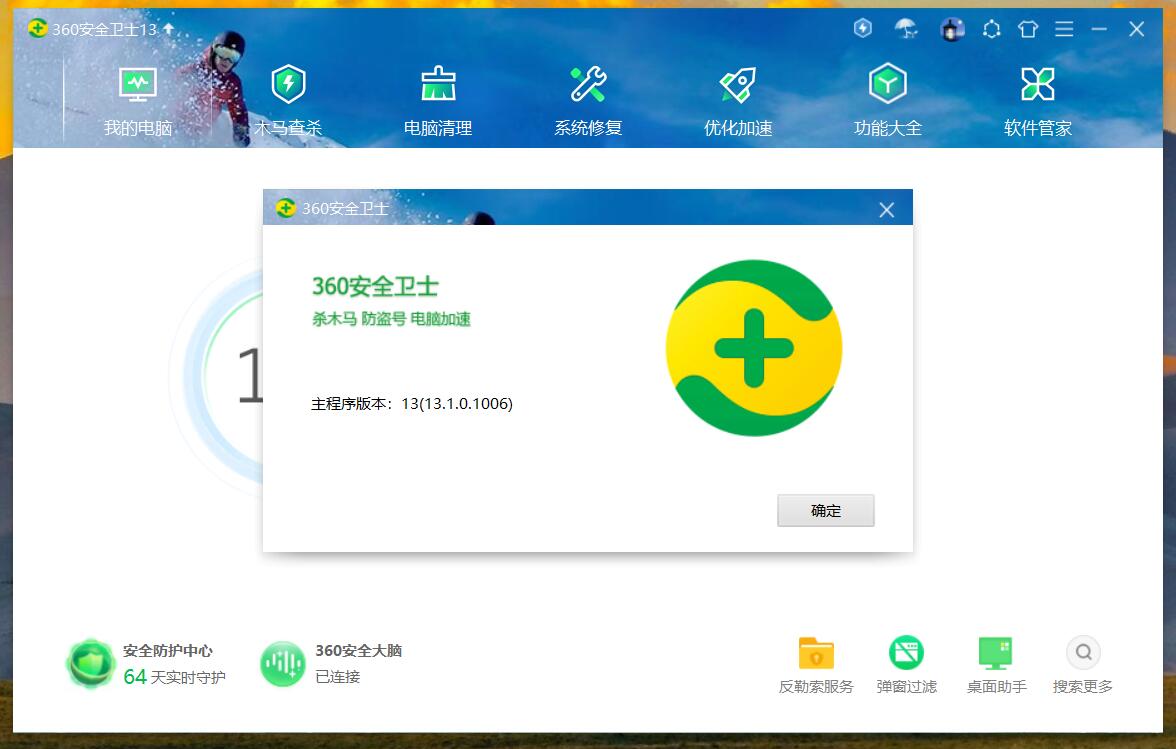Click the upgrade arrow beside 360安全卫士13
This screenshot has width=1176, height=749.
(169, 28)
